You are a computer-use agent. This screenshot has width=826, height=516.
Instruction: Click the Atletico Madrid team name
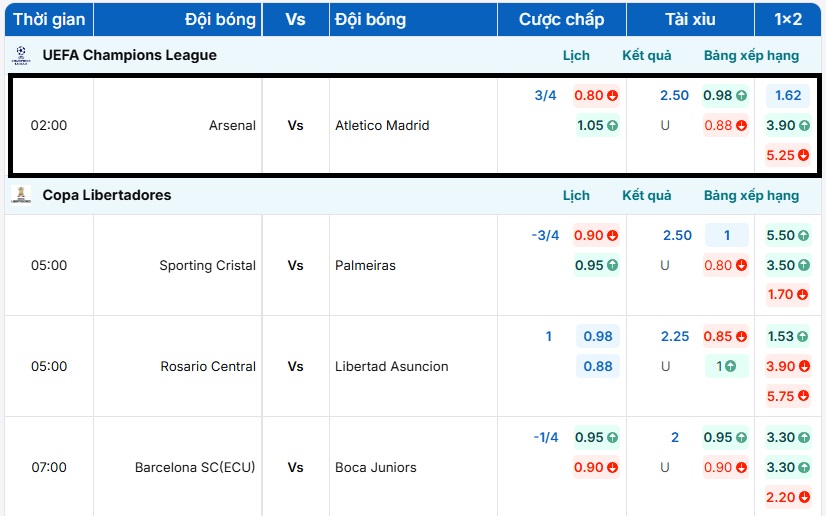(x=382, y=126)
